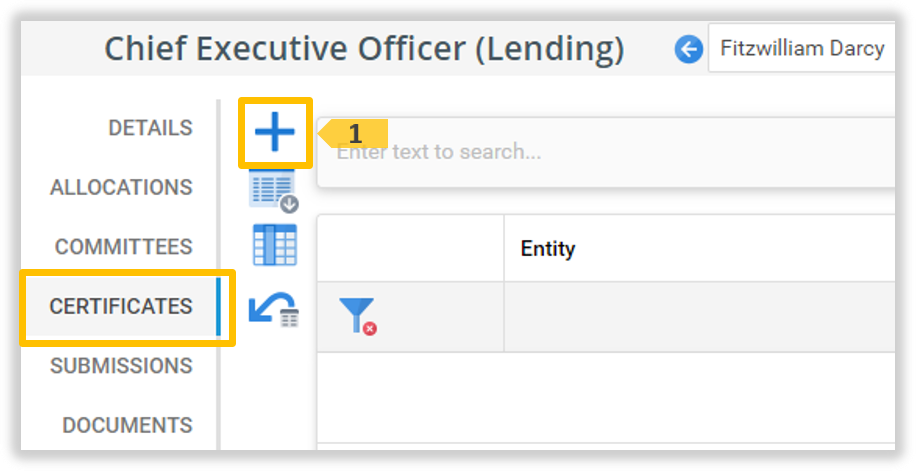Open the Fitzwilliam Darcy selector field

801,49
